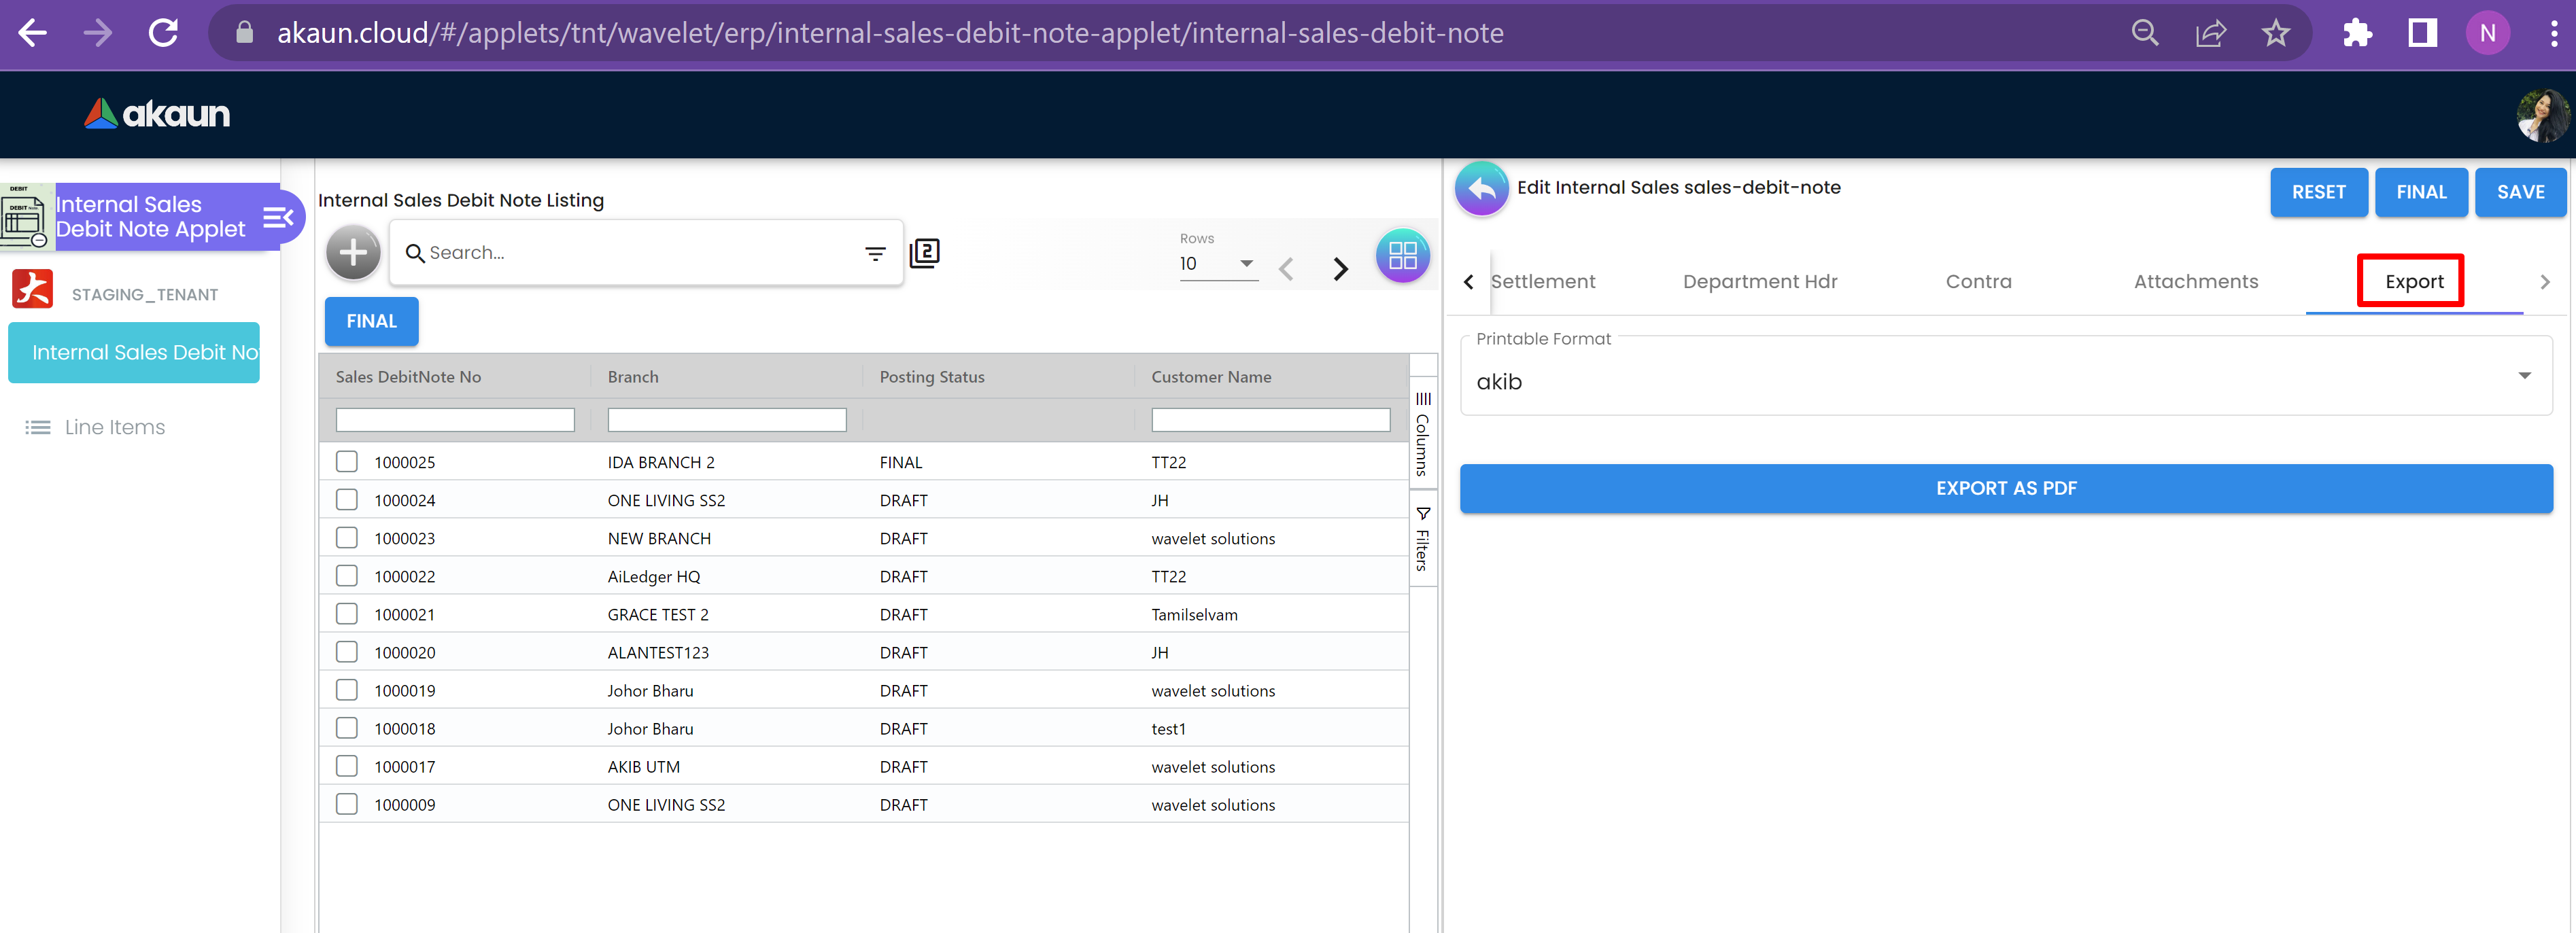The image size is (2576, 933).
Task: Click the purple back arrow icon
Action: [x=1481, y=188]
